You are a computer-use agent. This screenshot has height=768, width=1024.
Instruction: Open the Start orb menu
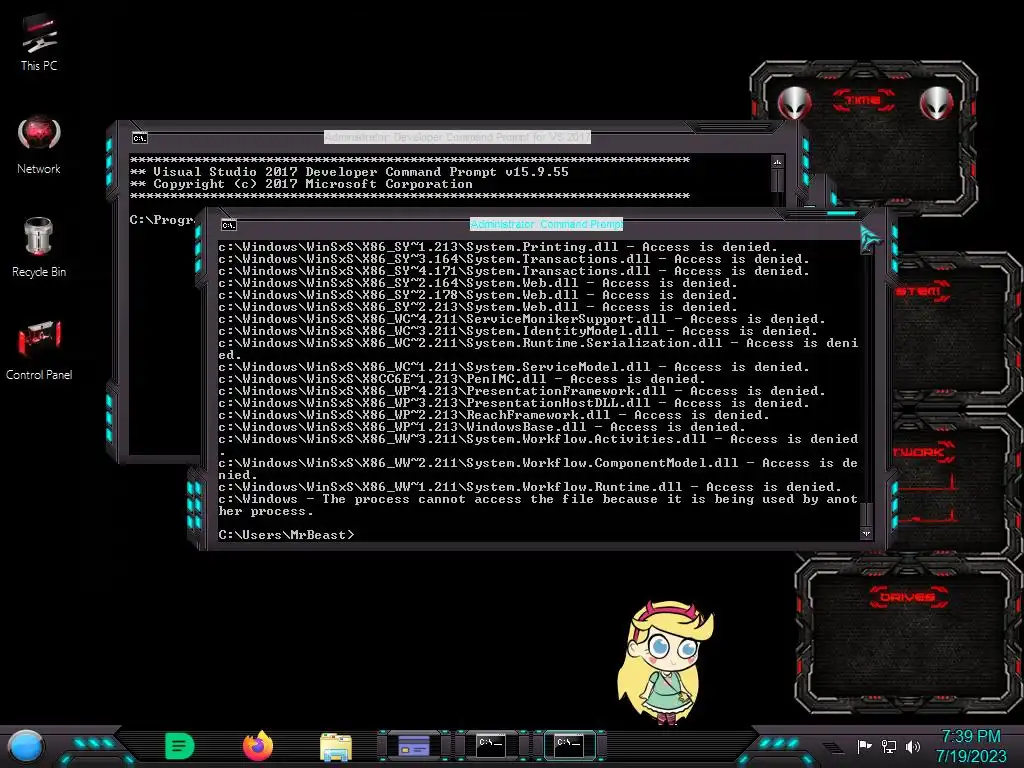pyautogui.click(x=26, y=747)
